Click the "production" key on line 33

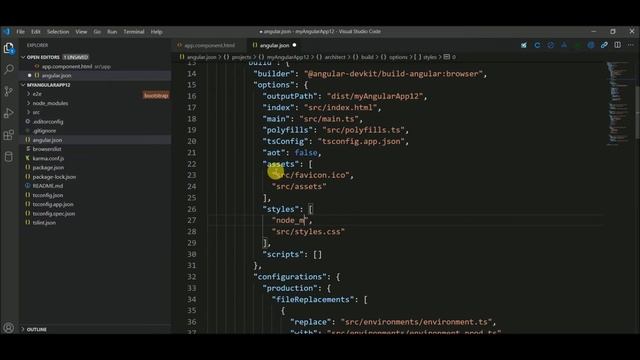290,288
